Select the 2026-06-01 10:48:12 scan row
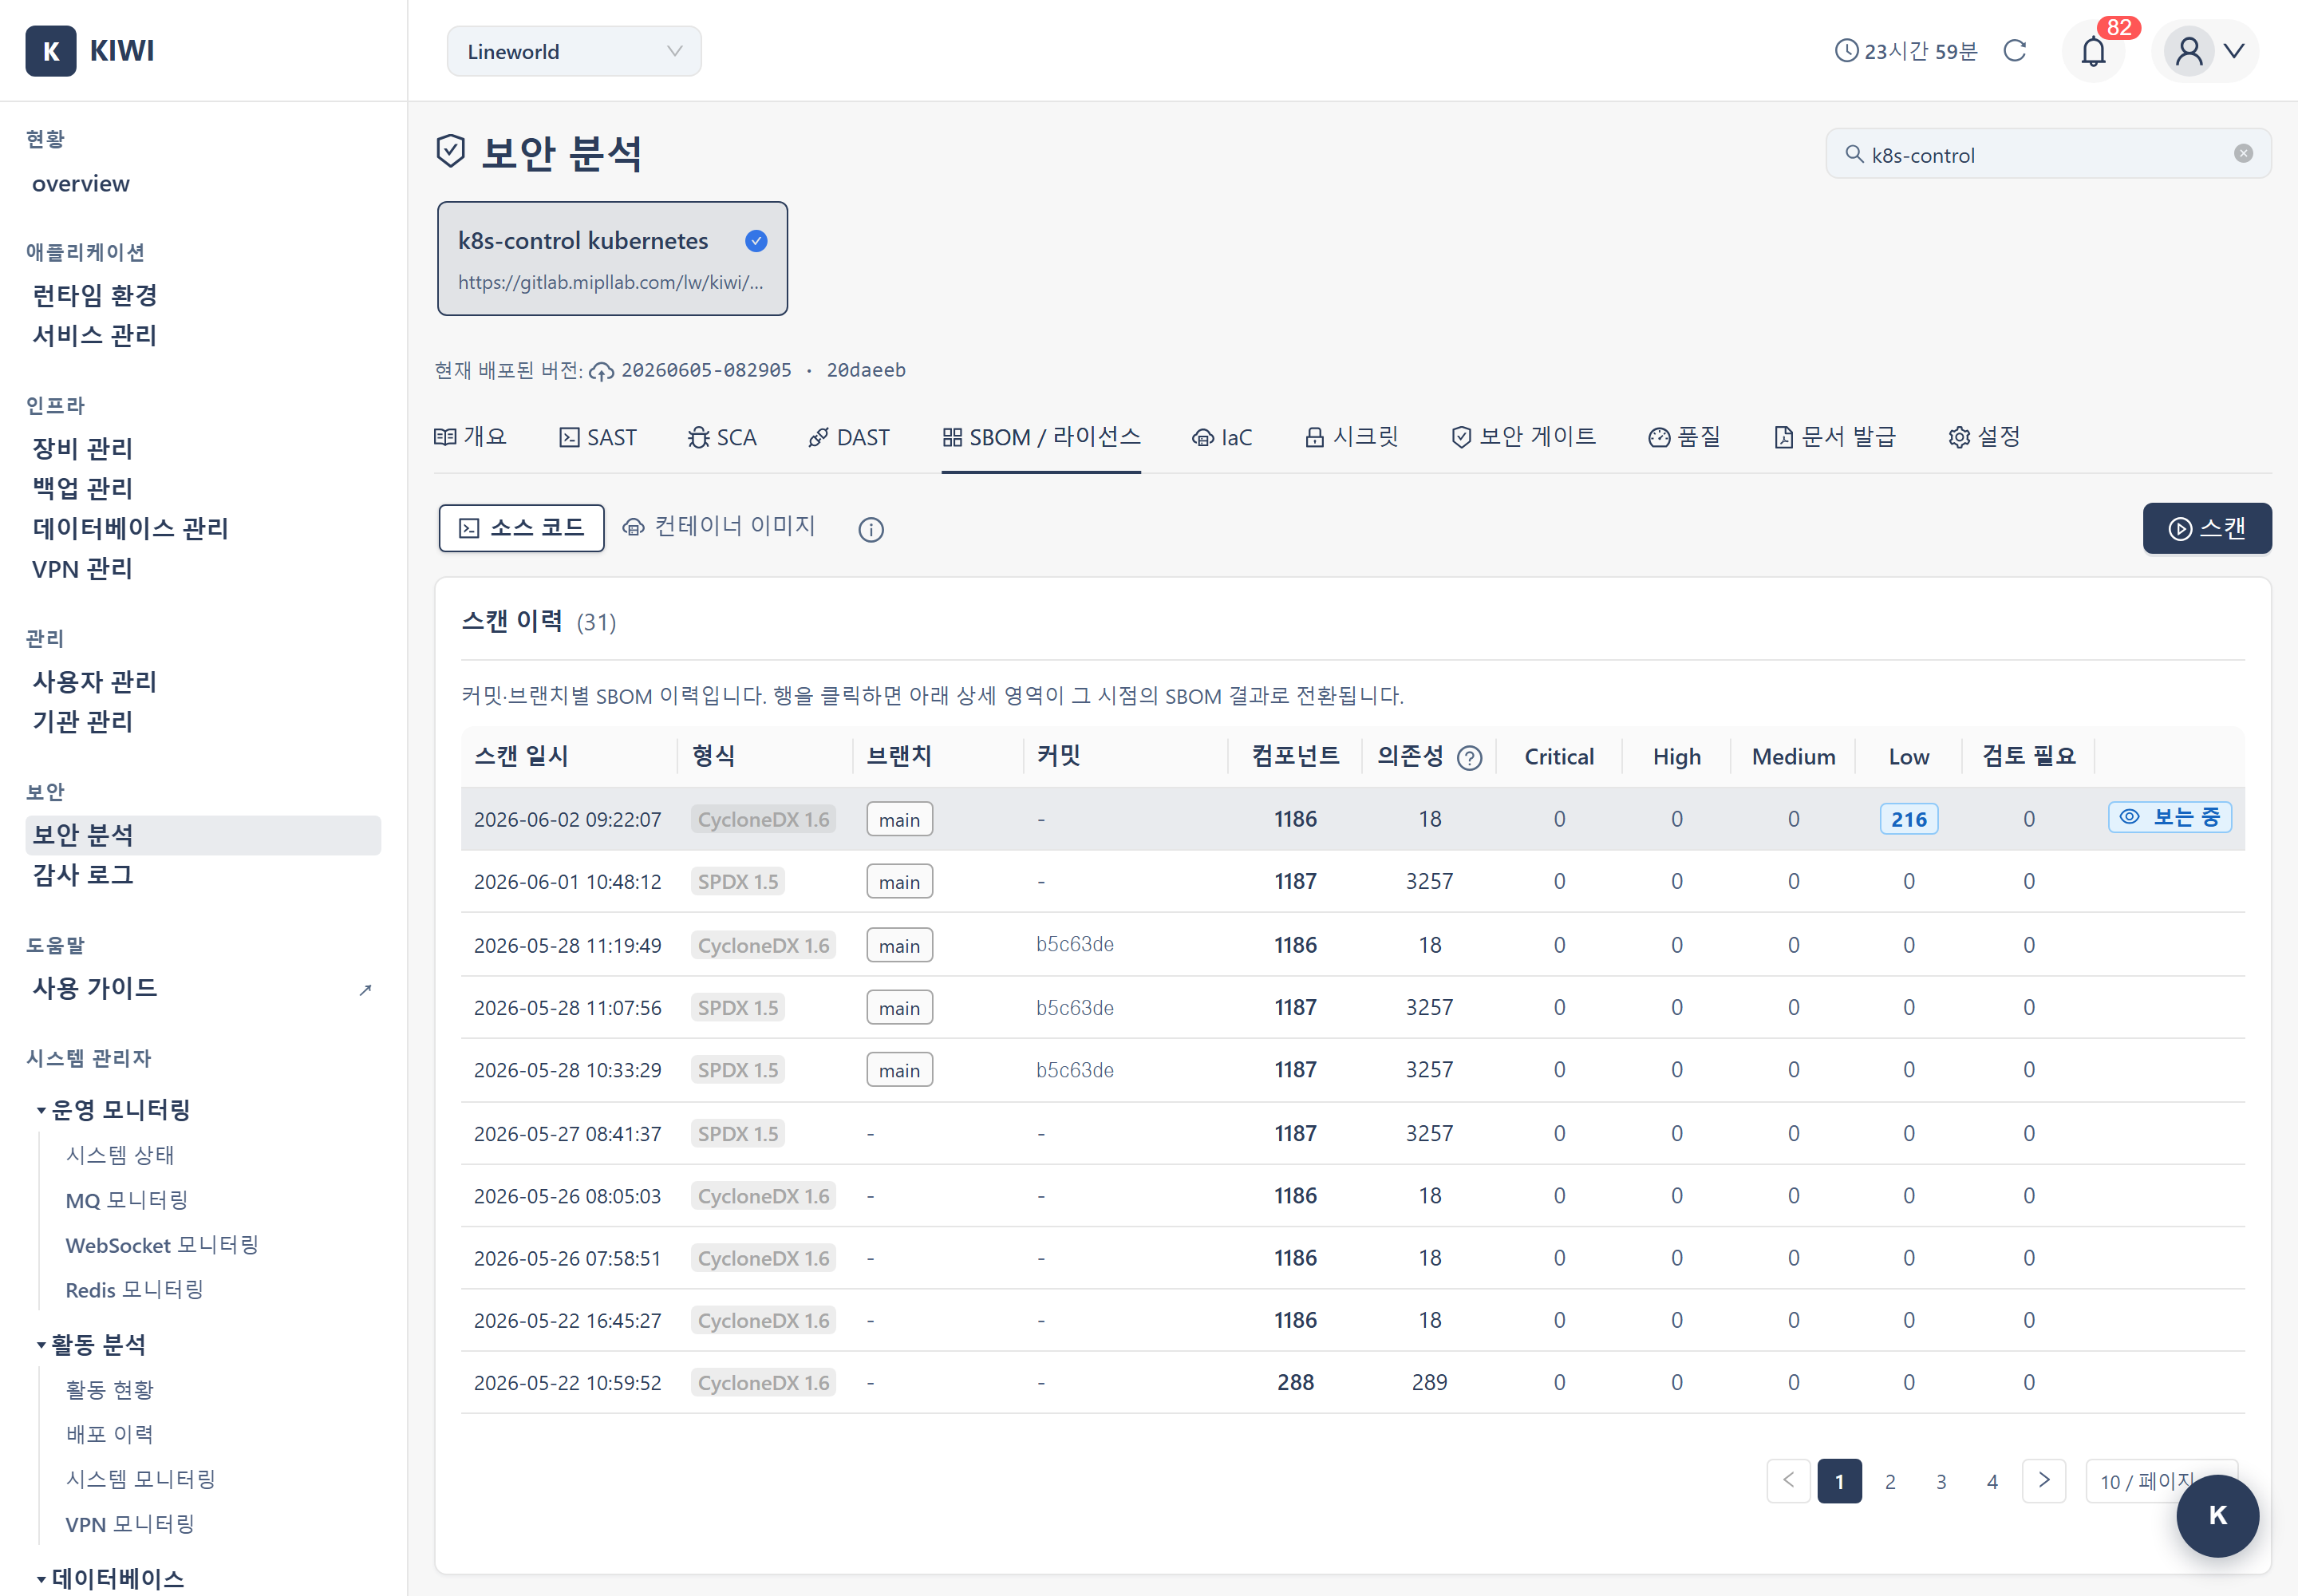This screenshot has width=2298, height=1596. (1352, 882)
